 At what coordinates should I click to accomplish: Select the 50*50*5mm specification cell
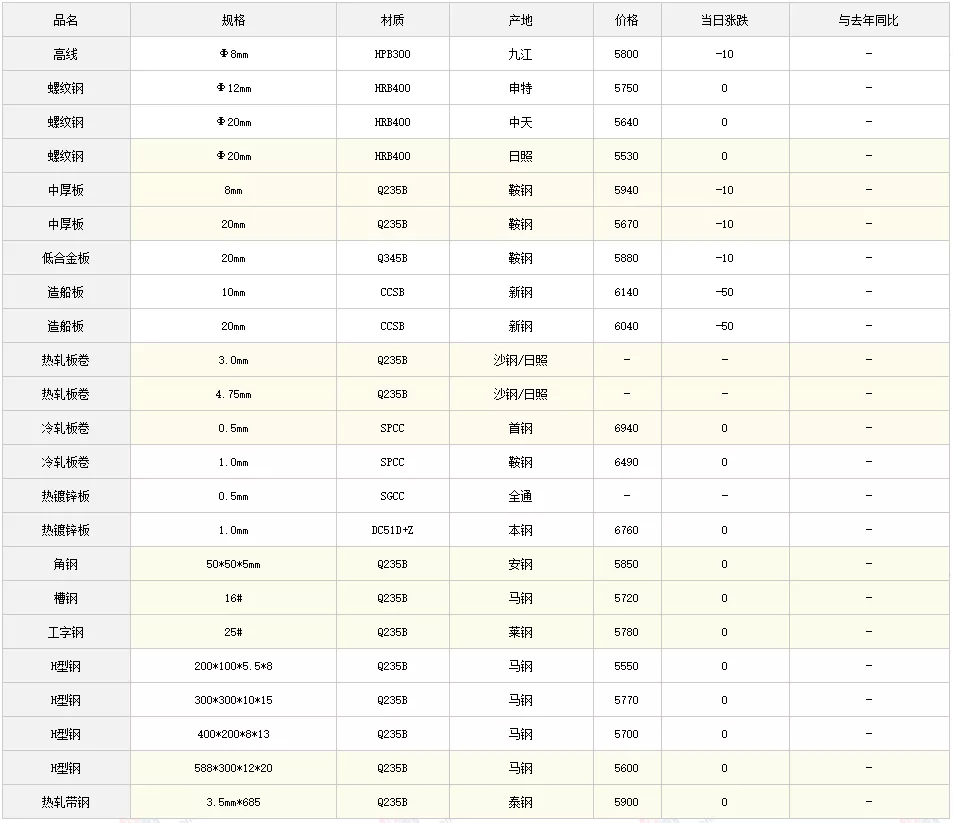click(x=233, y=565)
